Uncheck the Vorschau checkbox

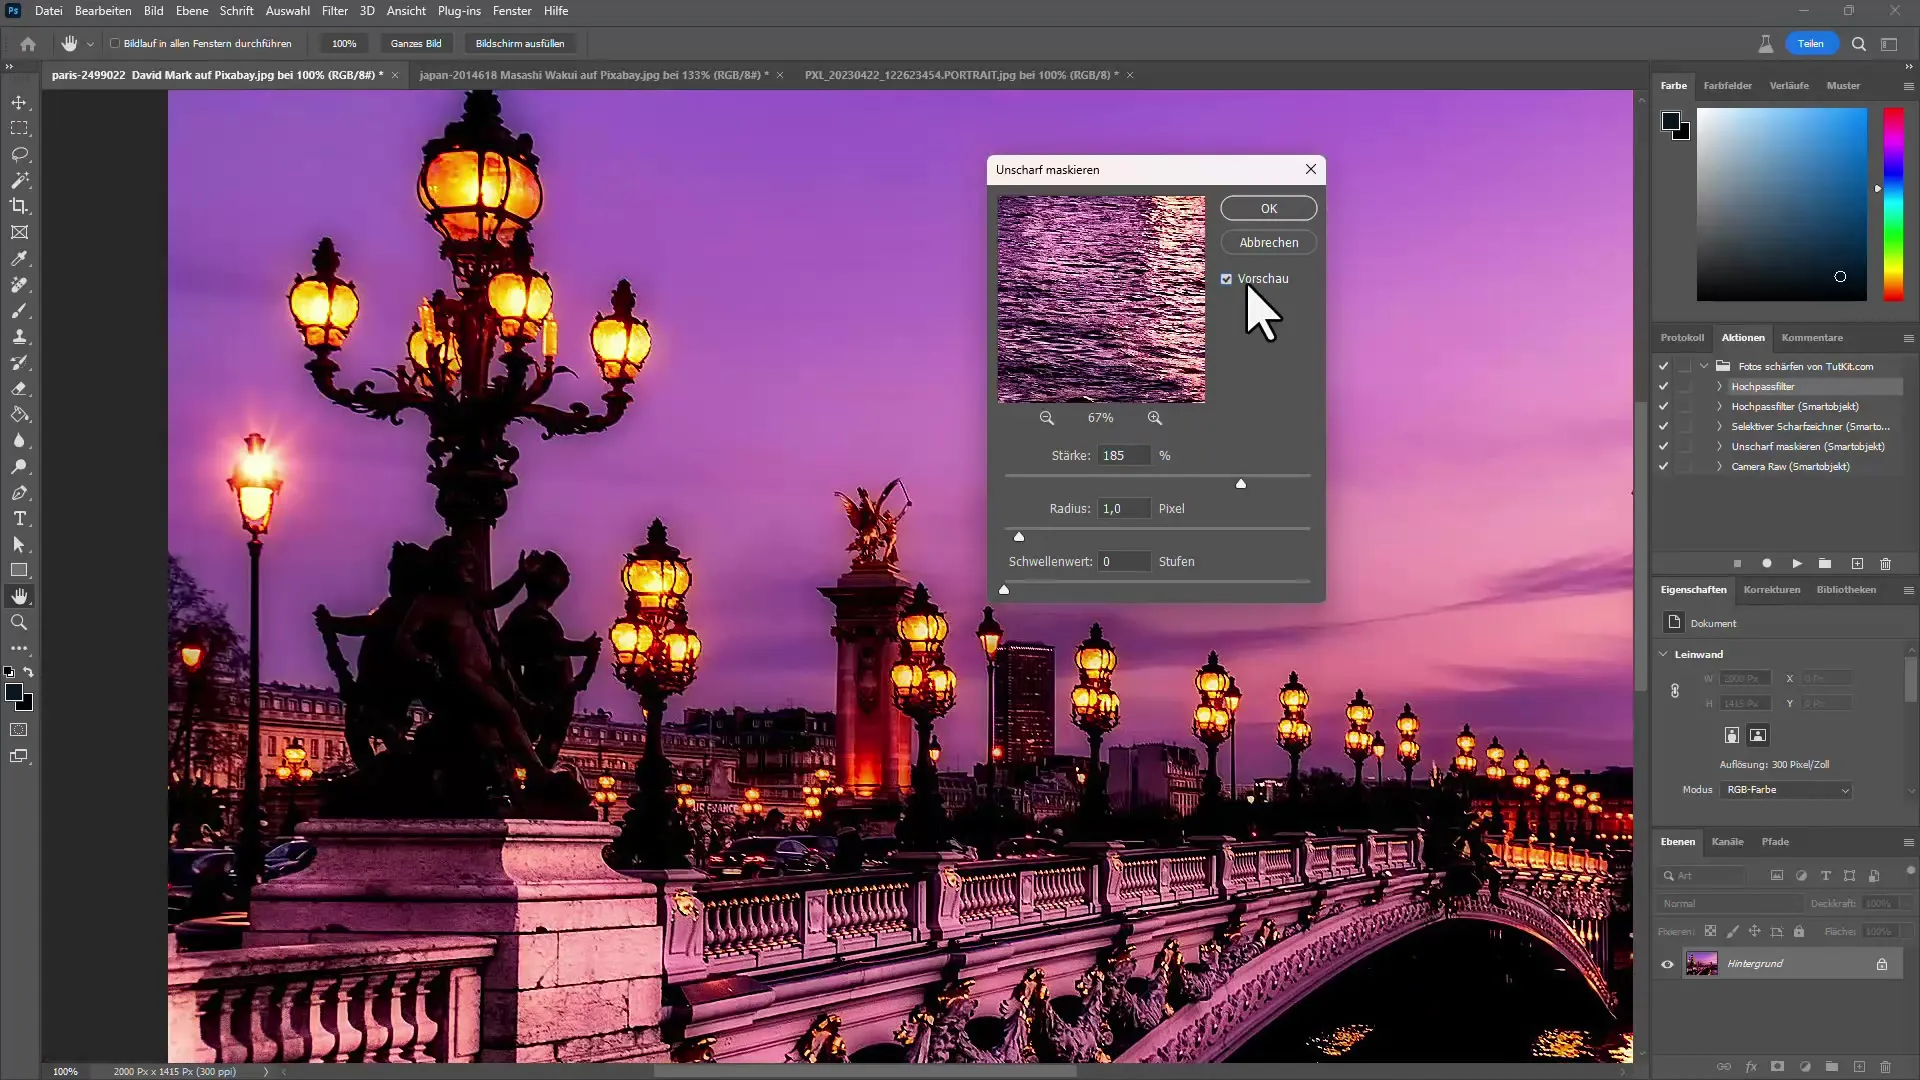(1226, 279)
